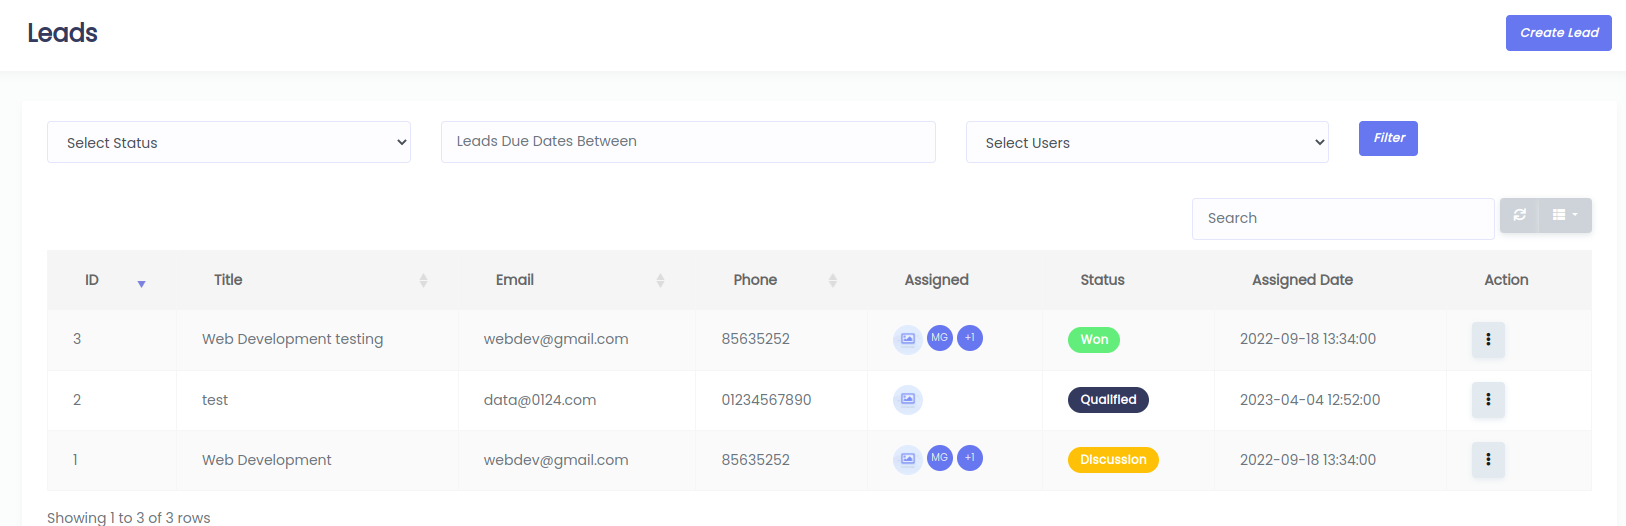Open action menu for Web Development lead
Screen dimensions: 1626x526
click(1488, 460)
